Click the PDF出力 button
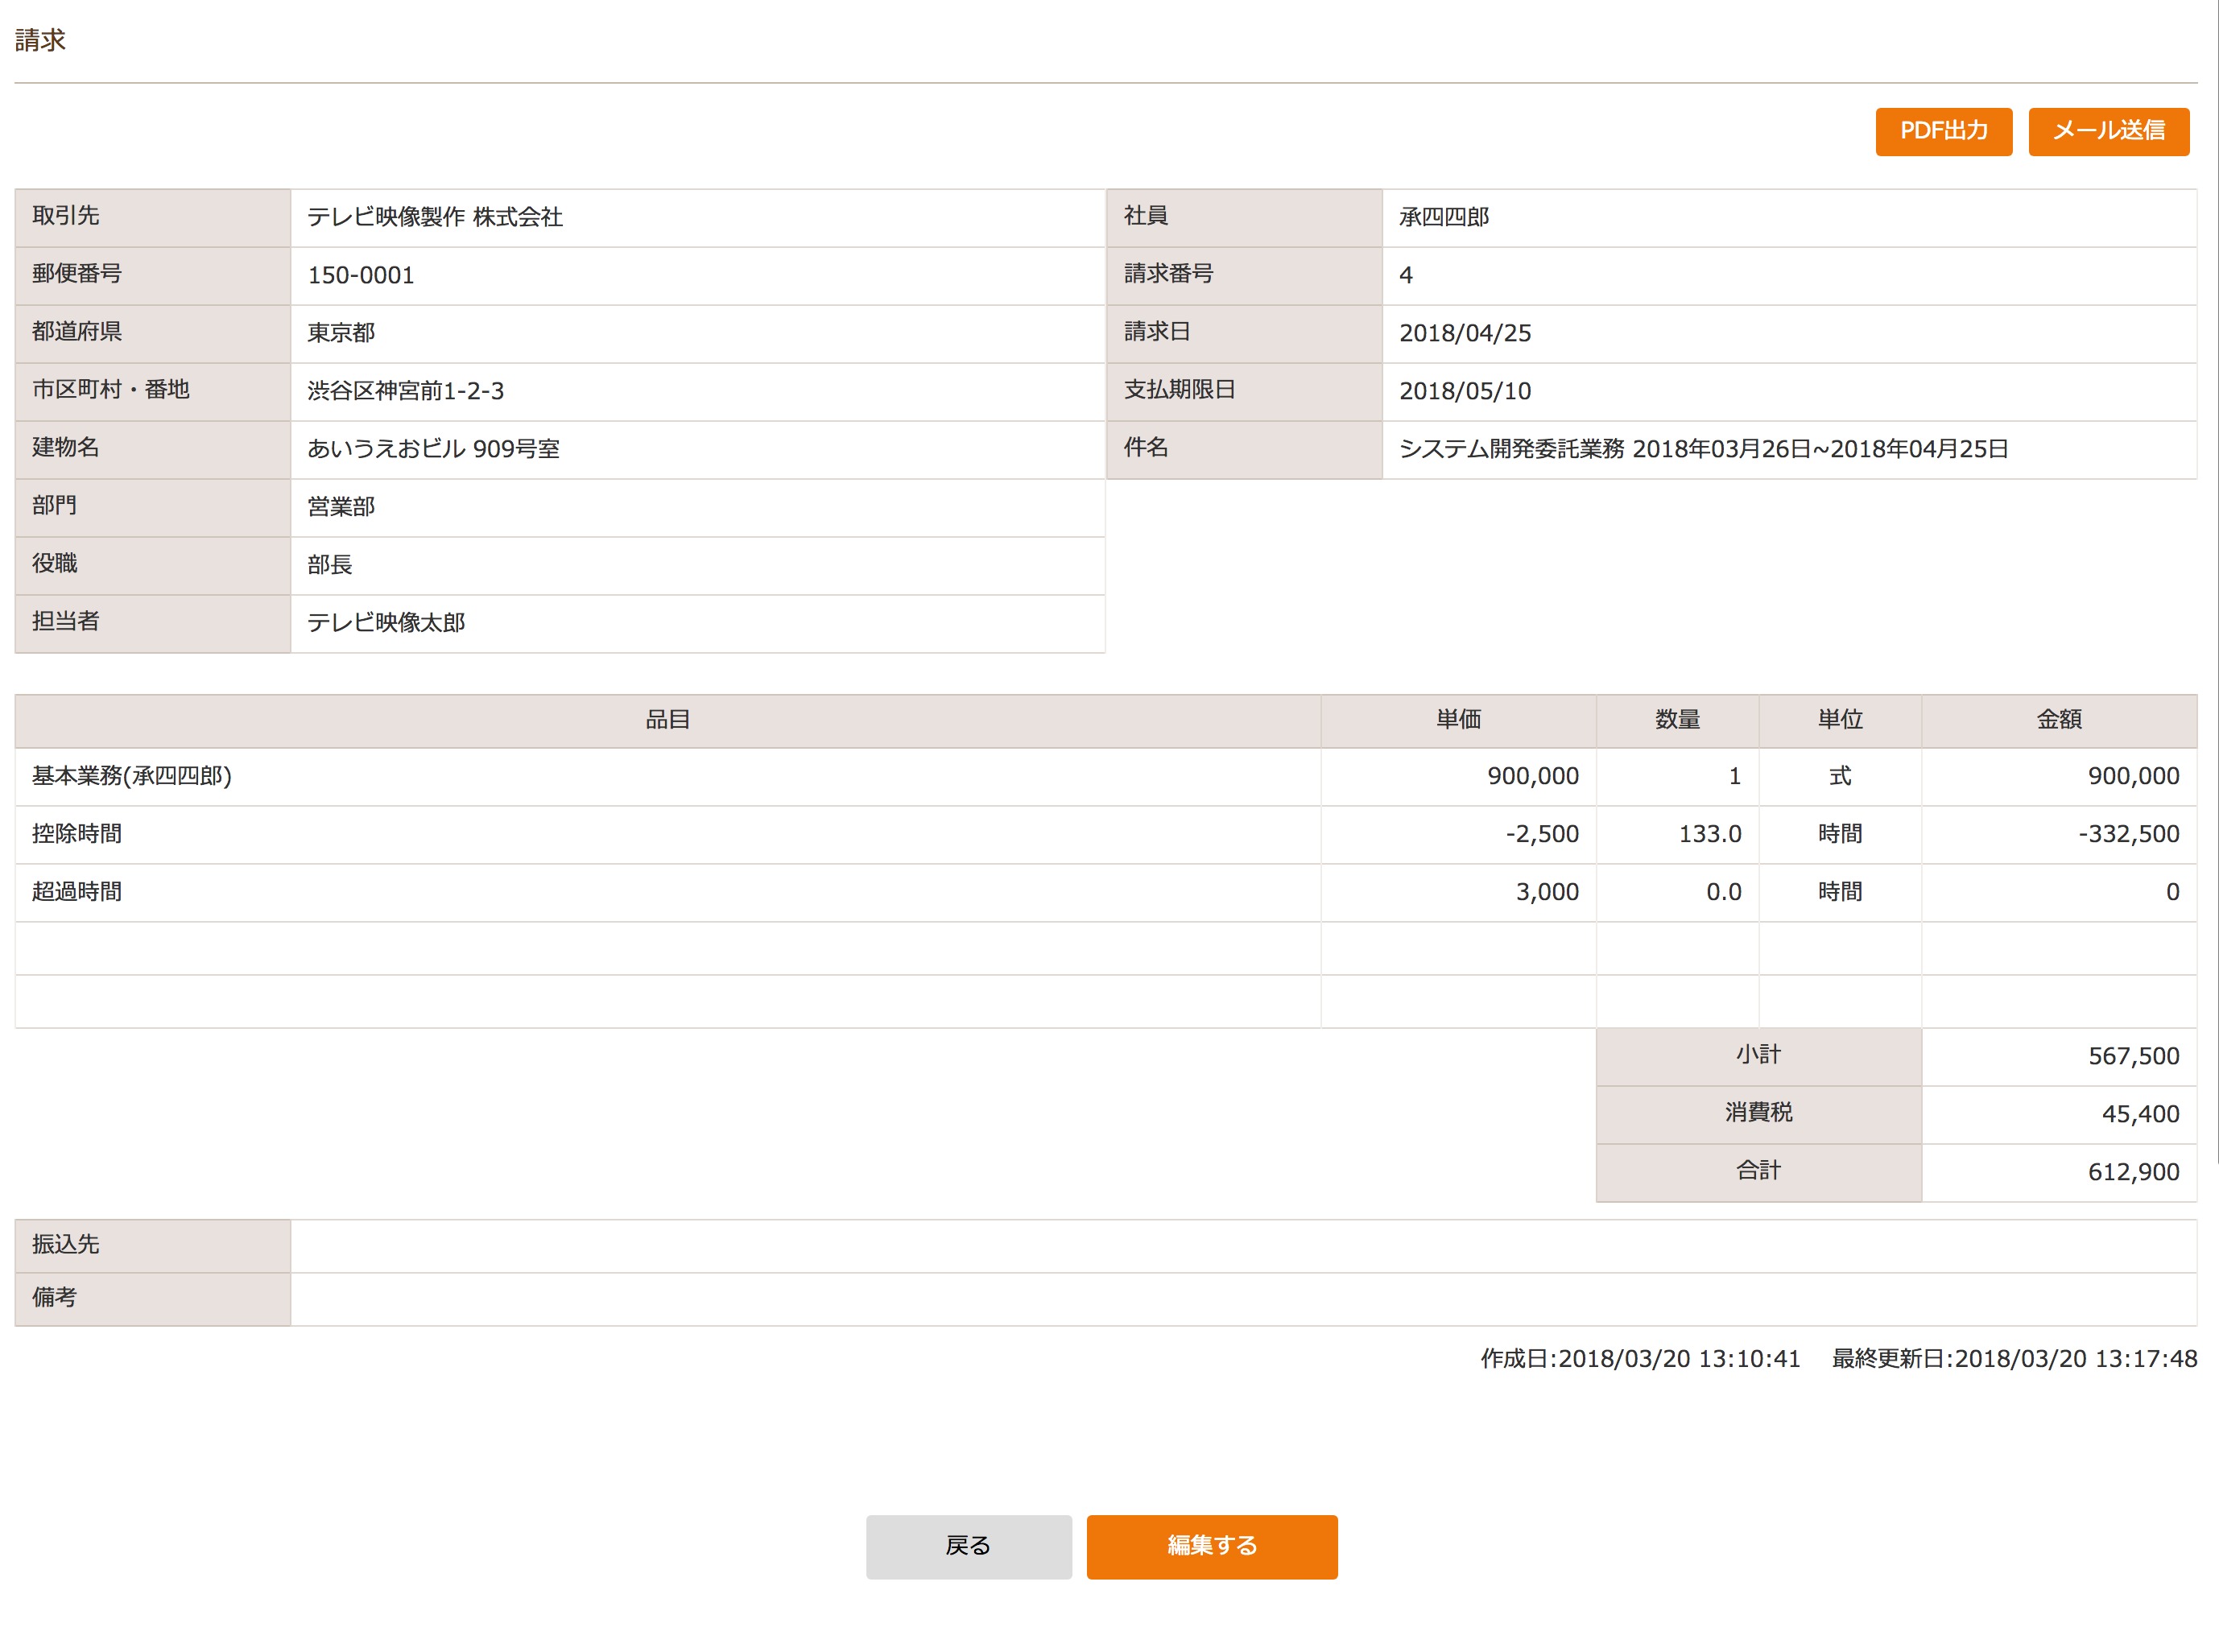Viewport: 2219px width, 1652px height. pos(1943,131)
